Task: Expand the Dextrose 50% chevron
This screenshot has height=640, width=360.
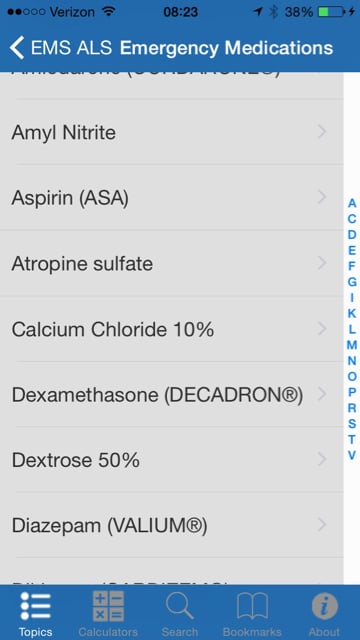Action: tap(322, 460)
